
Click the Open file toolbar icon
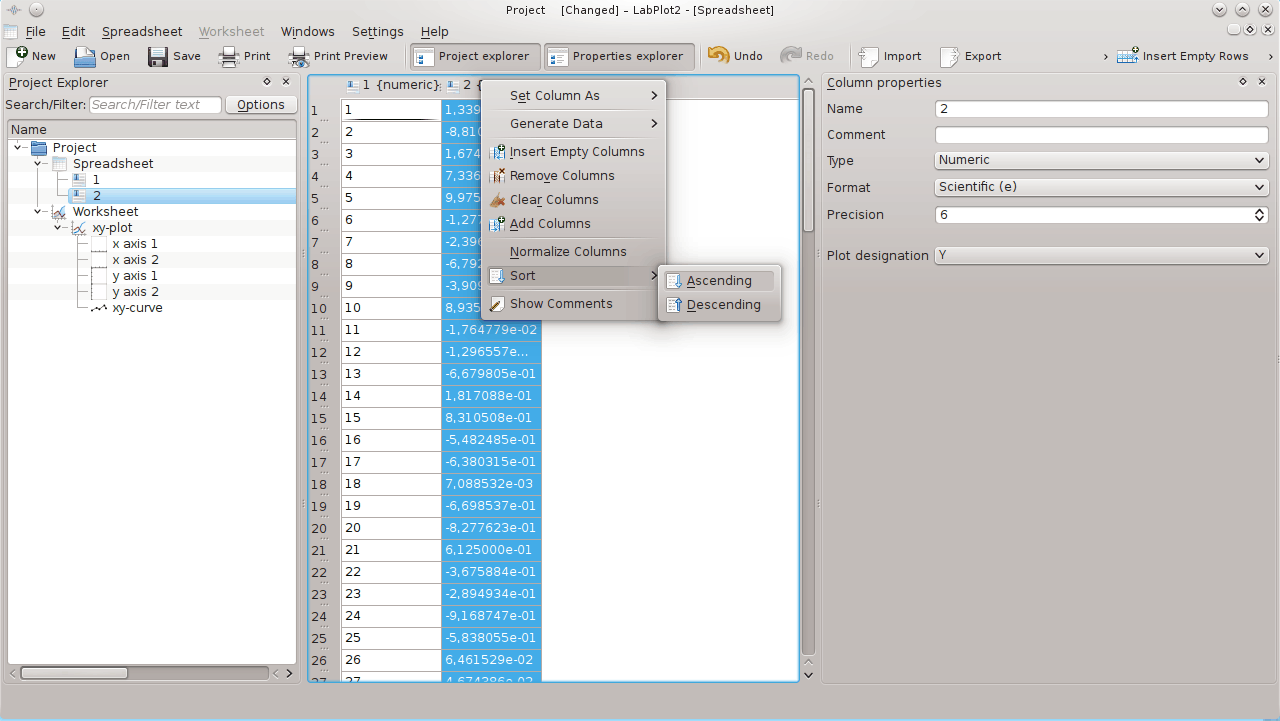click(x=85, y=56)
